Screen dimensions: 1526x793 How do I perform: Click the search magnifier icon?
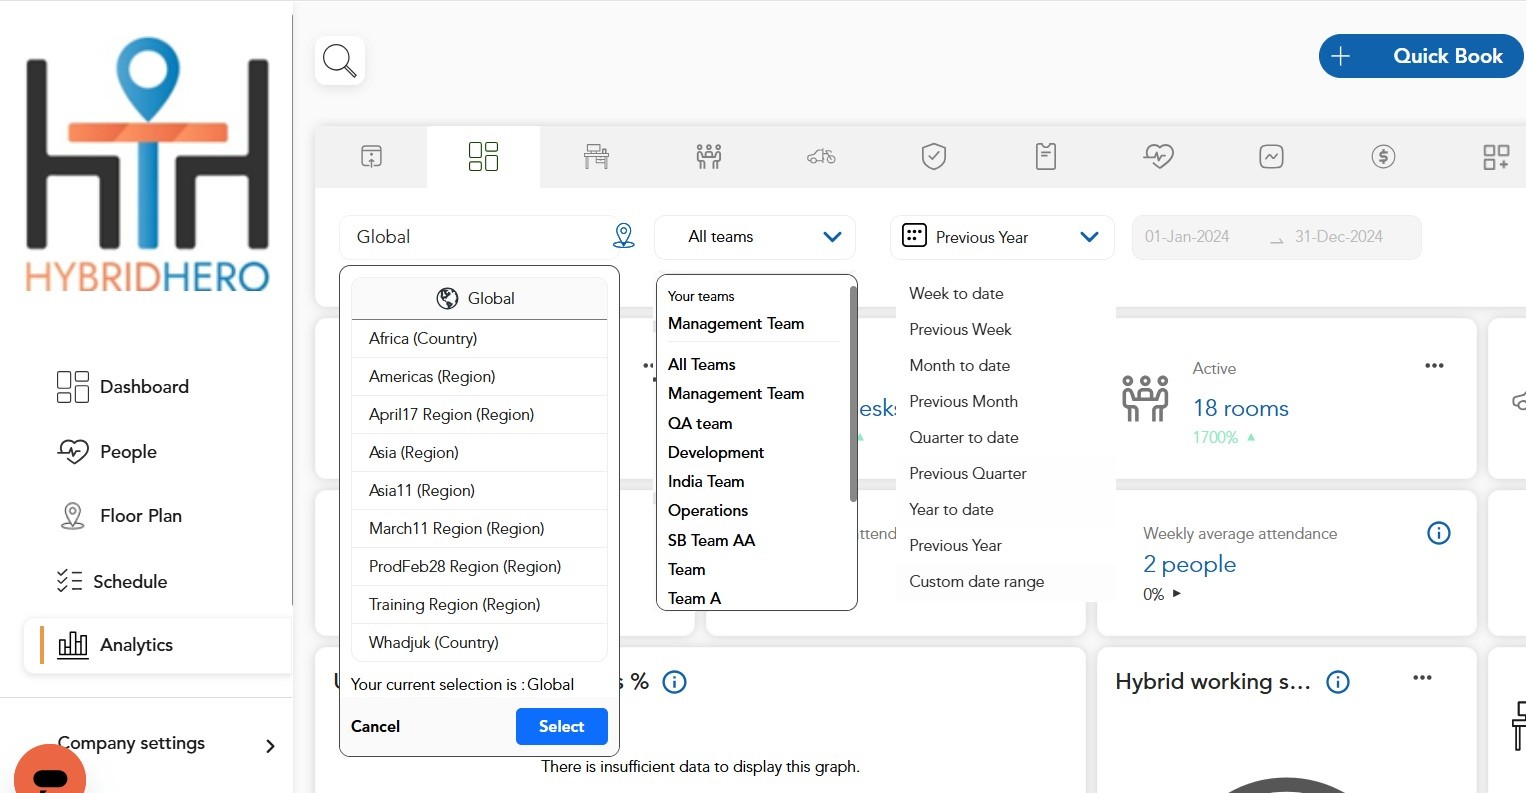pos(340,61)
